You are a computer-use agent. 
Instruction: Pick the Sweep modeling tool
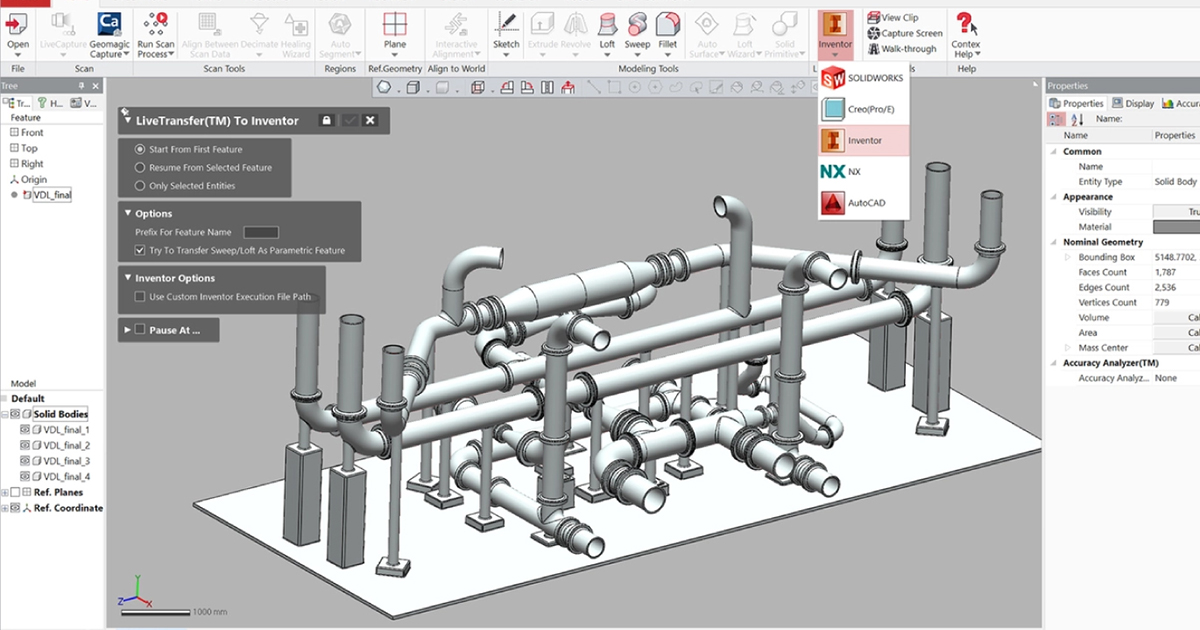(x=637, y=25)
